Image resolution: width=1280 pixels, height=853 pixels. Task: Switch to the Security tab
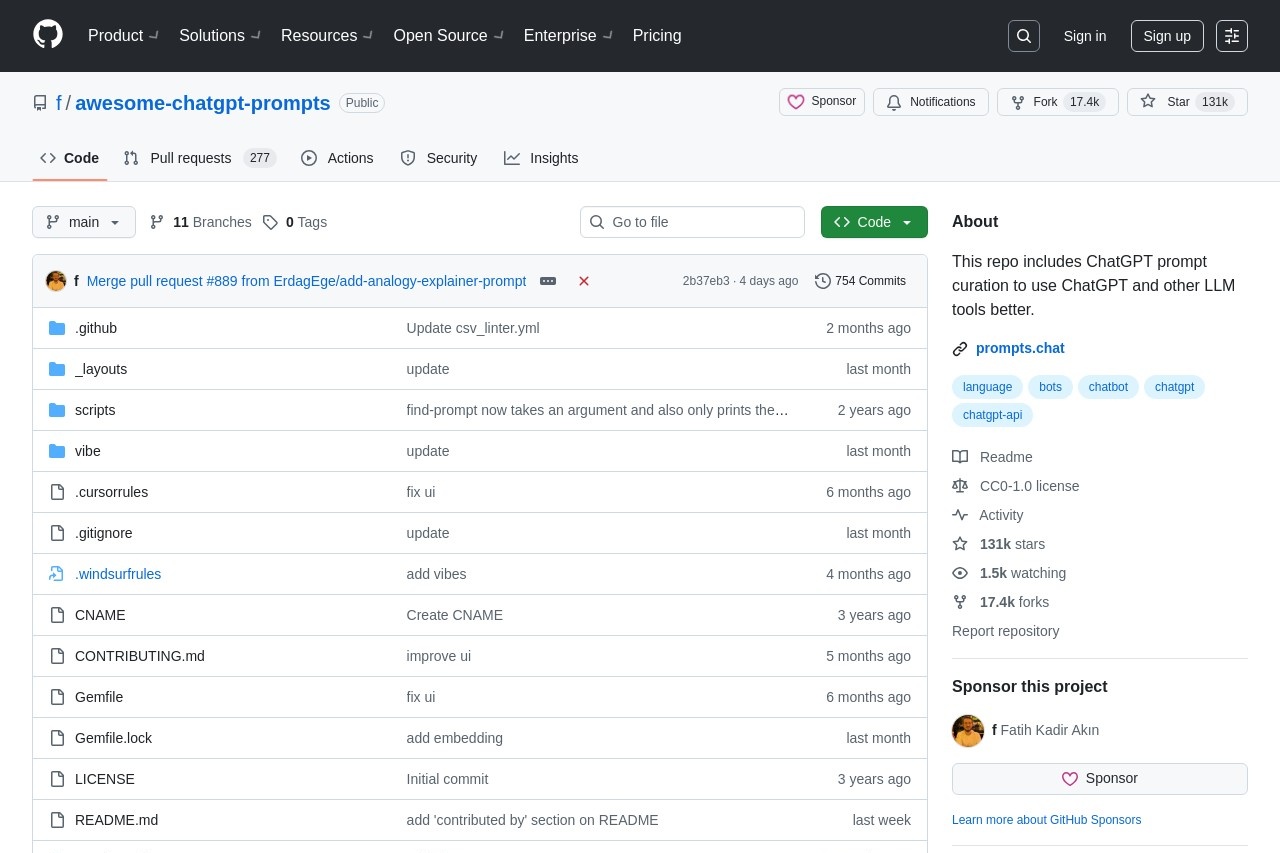[x=439, y=158]
